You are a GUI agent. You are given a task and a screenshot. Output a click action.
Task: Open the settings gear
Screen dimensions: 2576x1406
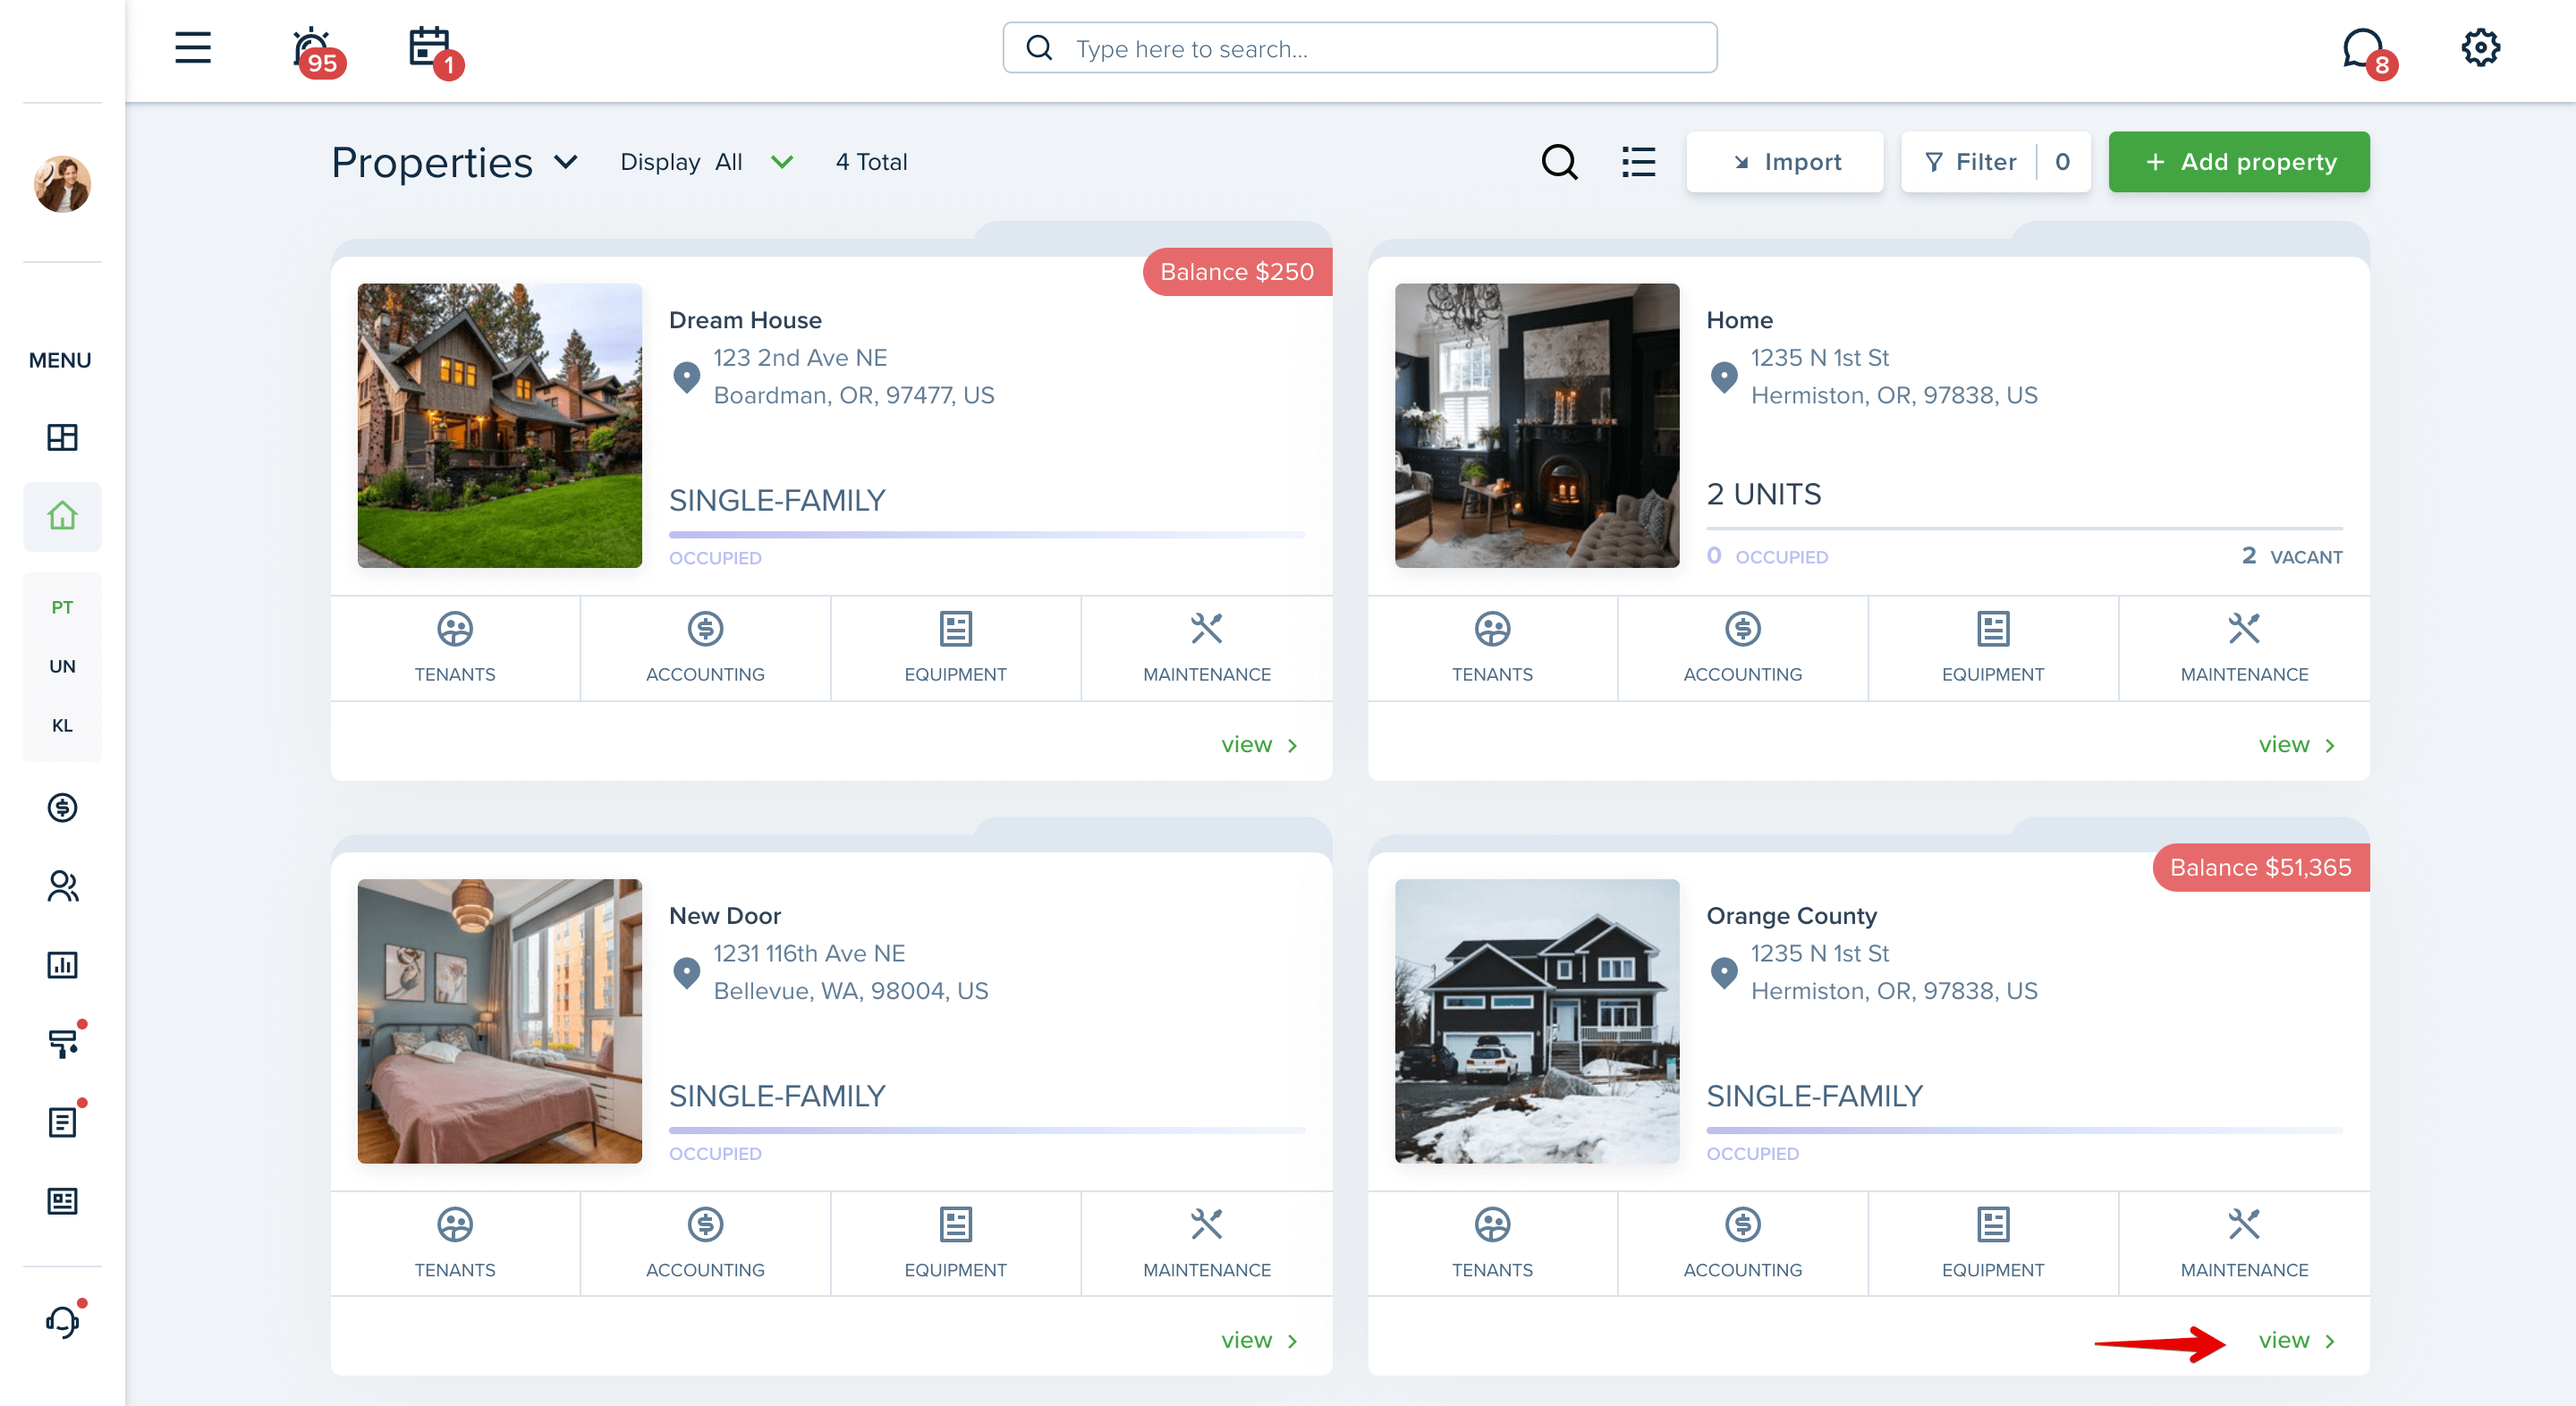coord(2480,48)
